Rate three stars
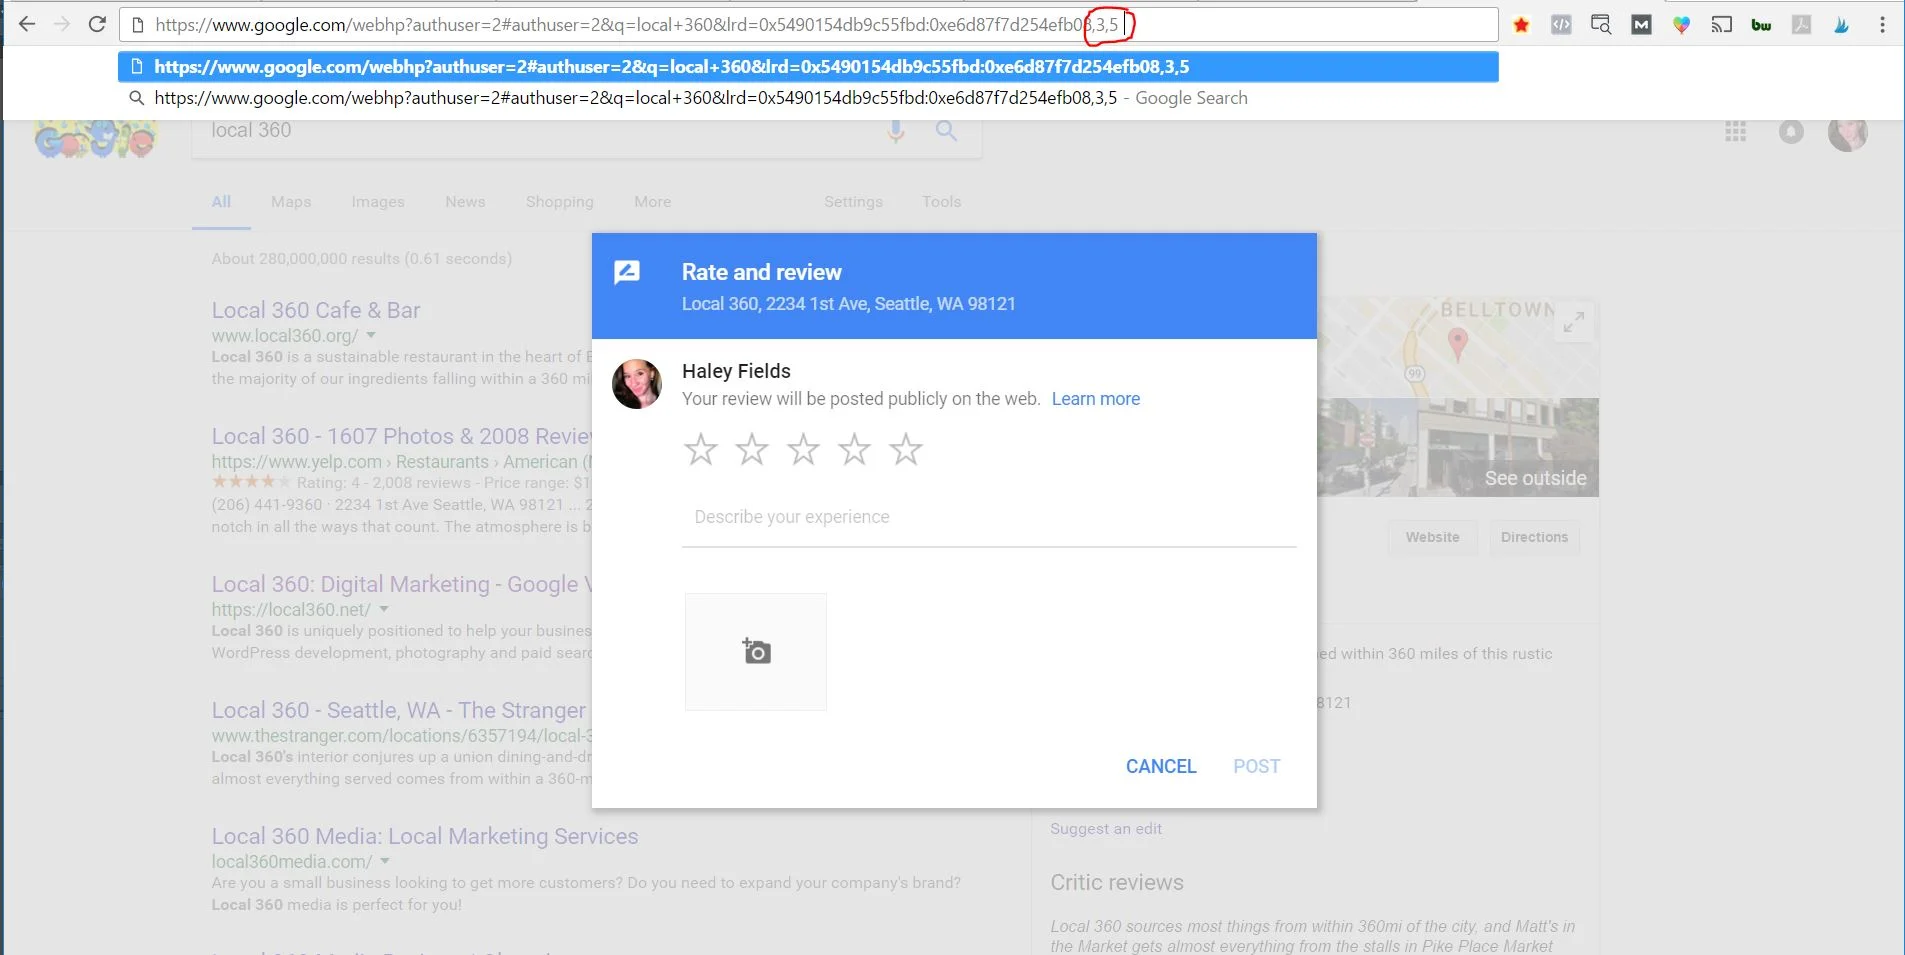This screenshot has width=1905, height=955. [x=803, y=449]
